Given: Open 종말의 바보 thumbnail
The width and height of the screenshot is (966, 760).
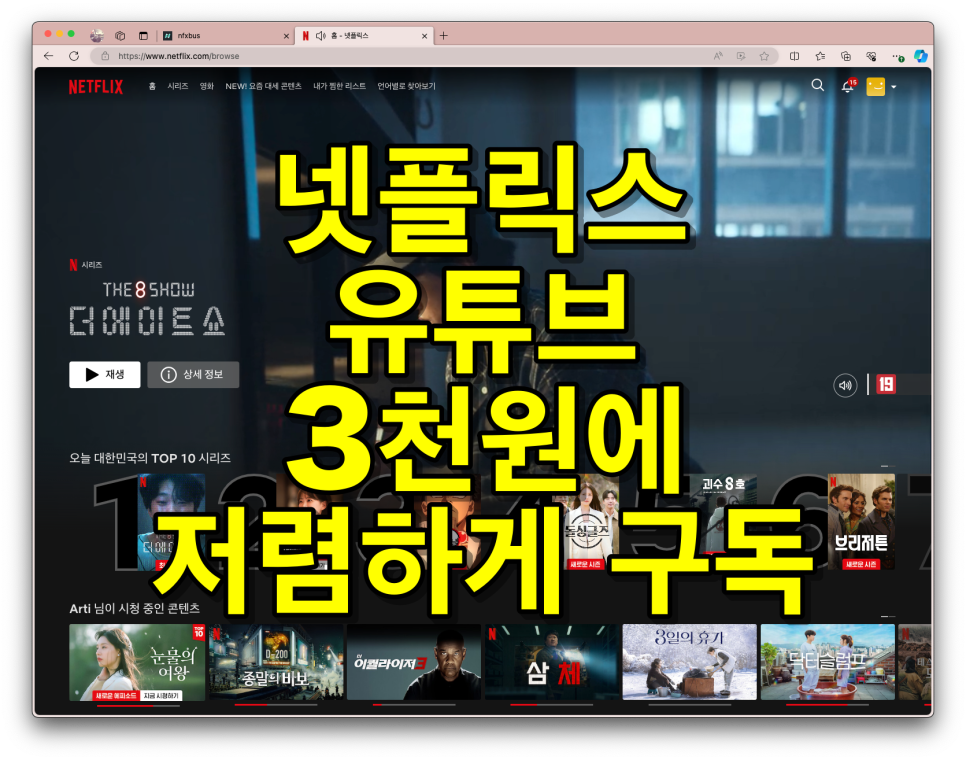Looking at the screenshot, I should pyautogui.click(x=276, y=662).
